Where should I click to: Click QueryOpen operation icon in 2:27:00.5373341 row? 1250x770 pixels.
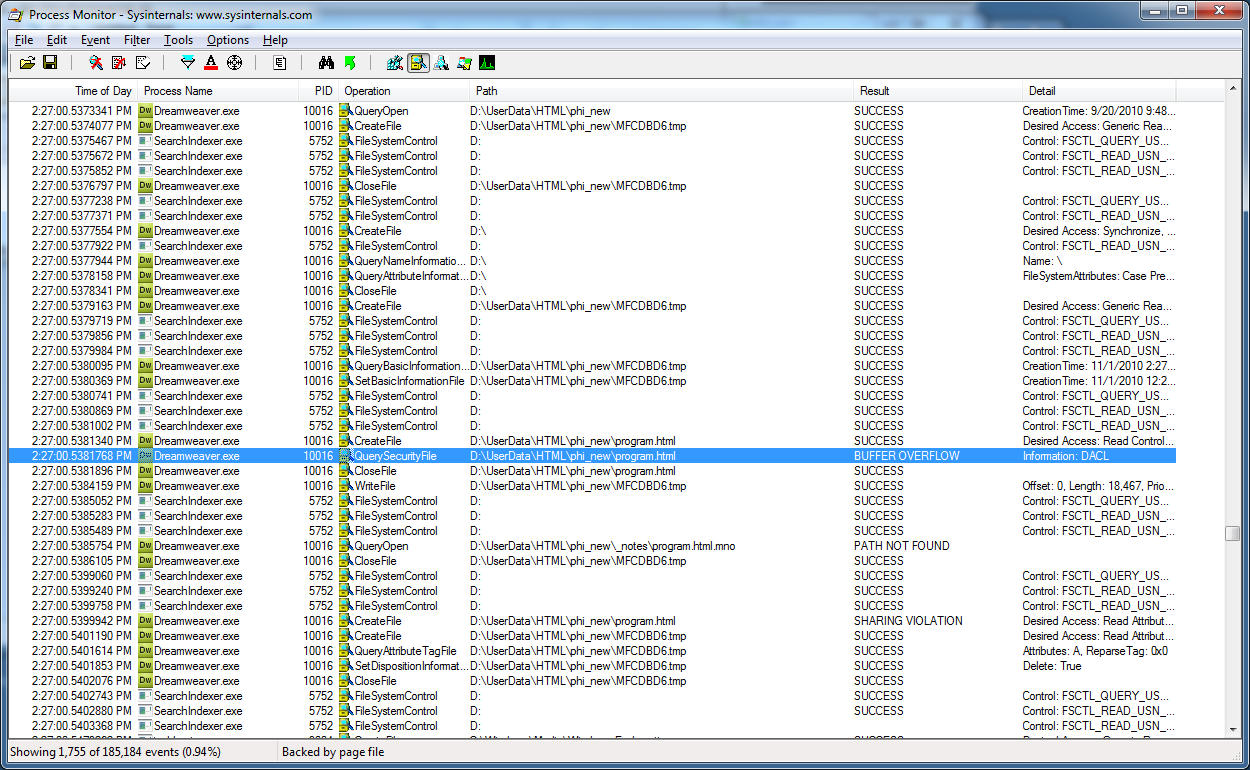[x=346, y=111]
